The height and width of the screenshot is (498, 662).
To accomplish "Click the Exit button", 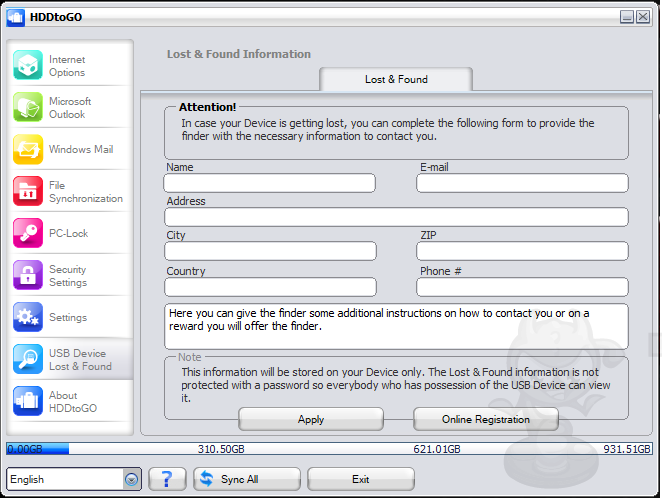I will point(361,479).
